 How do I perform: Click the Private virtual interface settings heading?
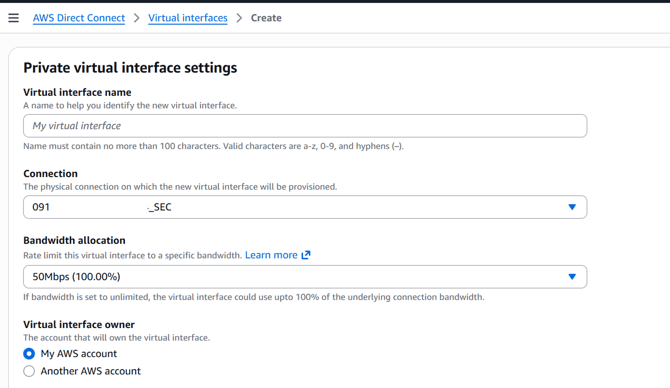[130, 68]
